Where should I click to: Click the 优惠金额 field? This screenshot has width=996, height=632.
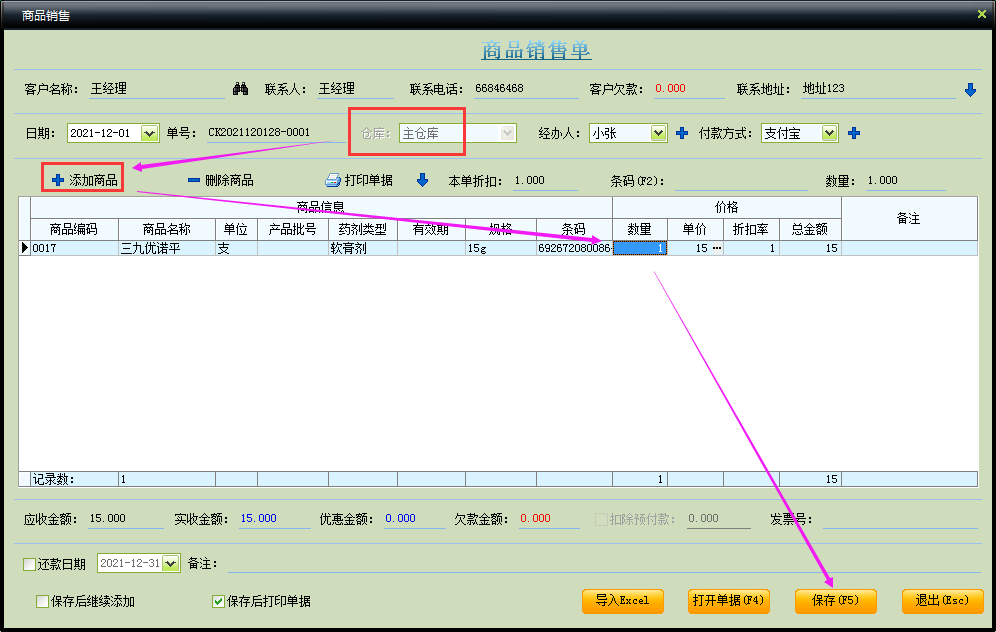414,519
